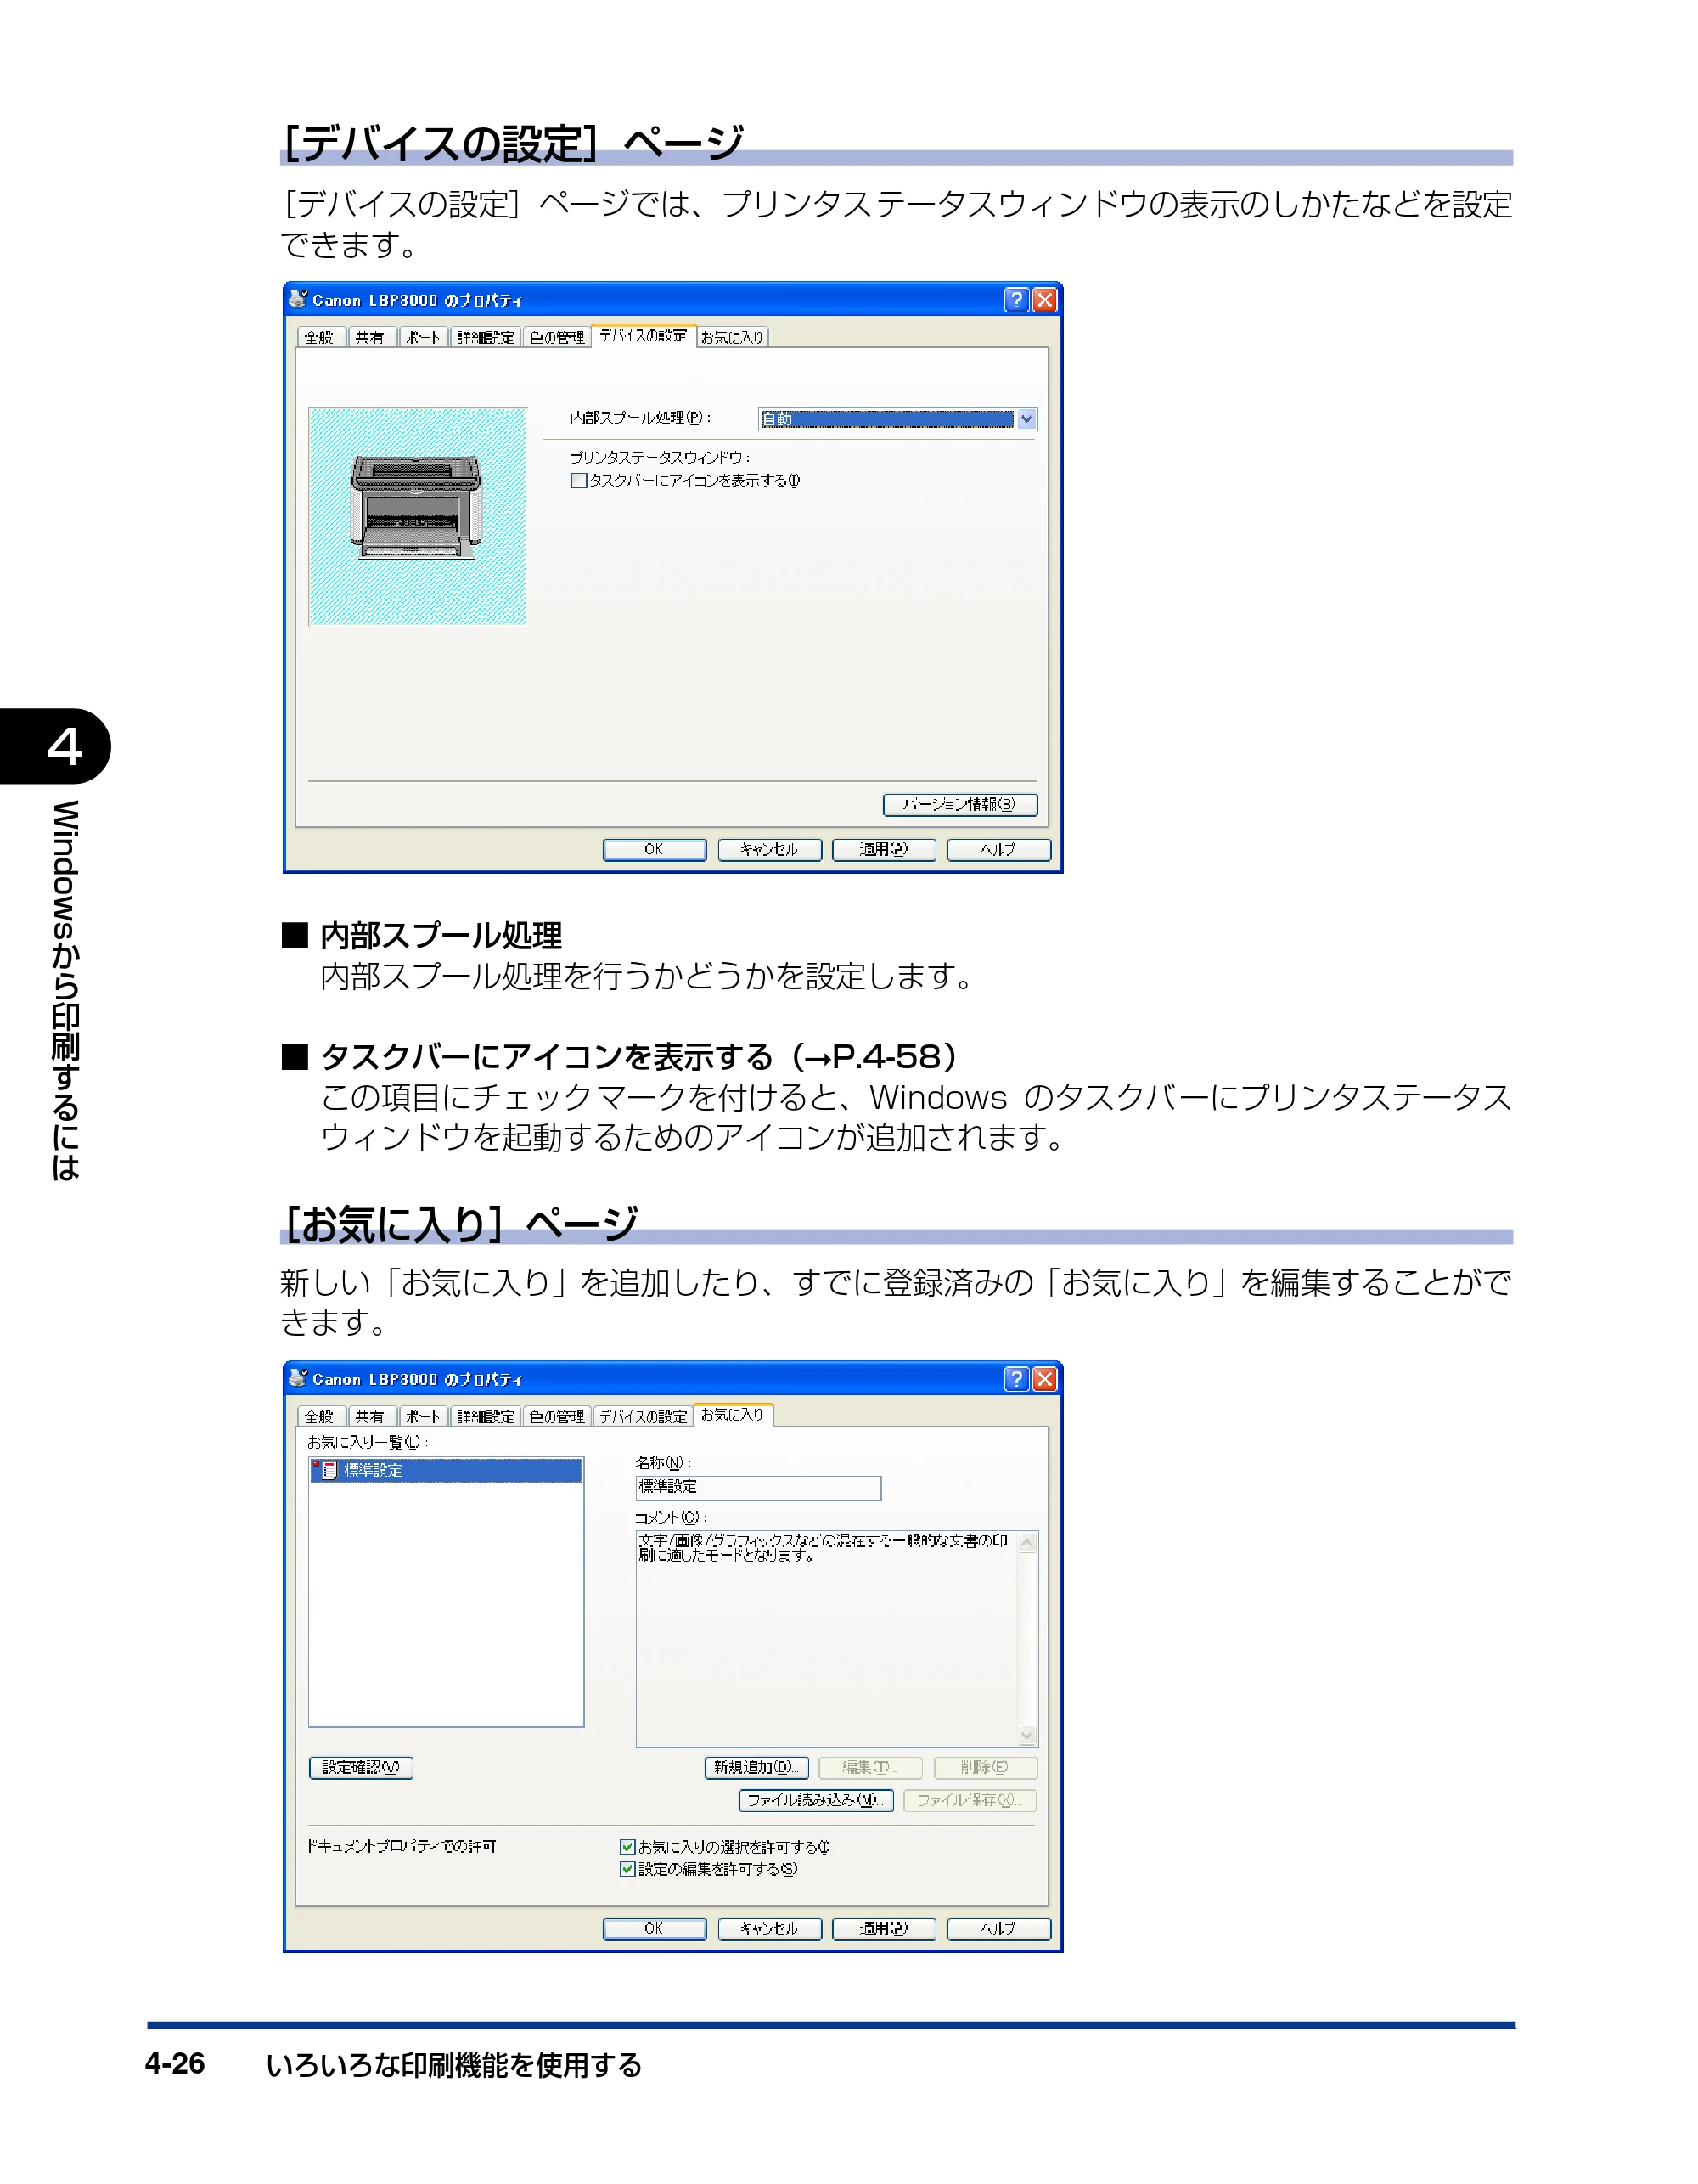Viewport: 1698px width, 2184px height.
Task: Close the upper Canon LBP3000 properties dialog
Action: [1044, 300]
